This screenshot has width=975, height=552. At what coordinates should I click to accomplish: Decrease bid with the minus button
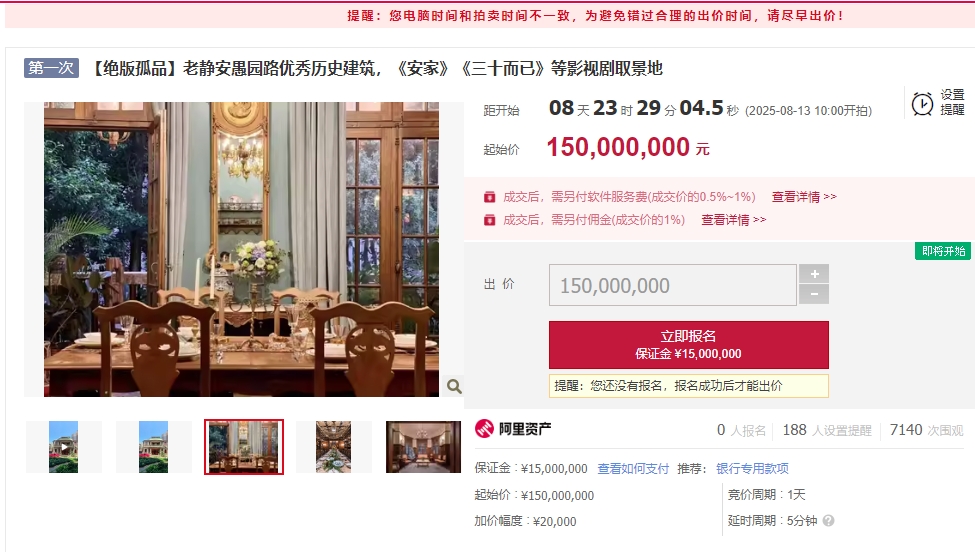tap(814, 295)
